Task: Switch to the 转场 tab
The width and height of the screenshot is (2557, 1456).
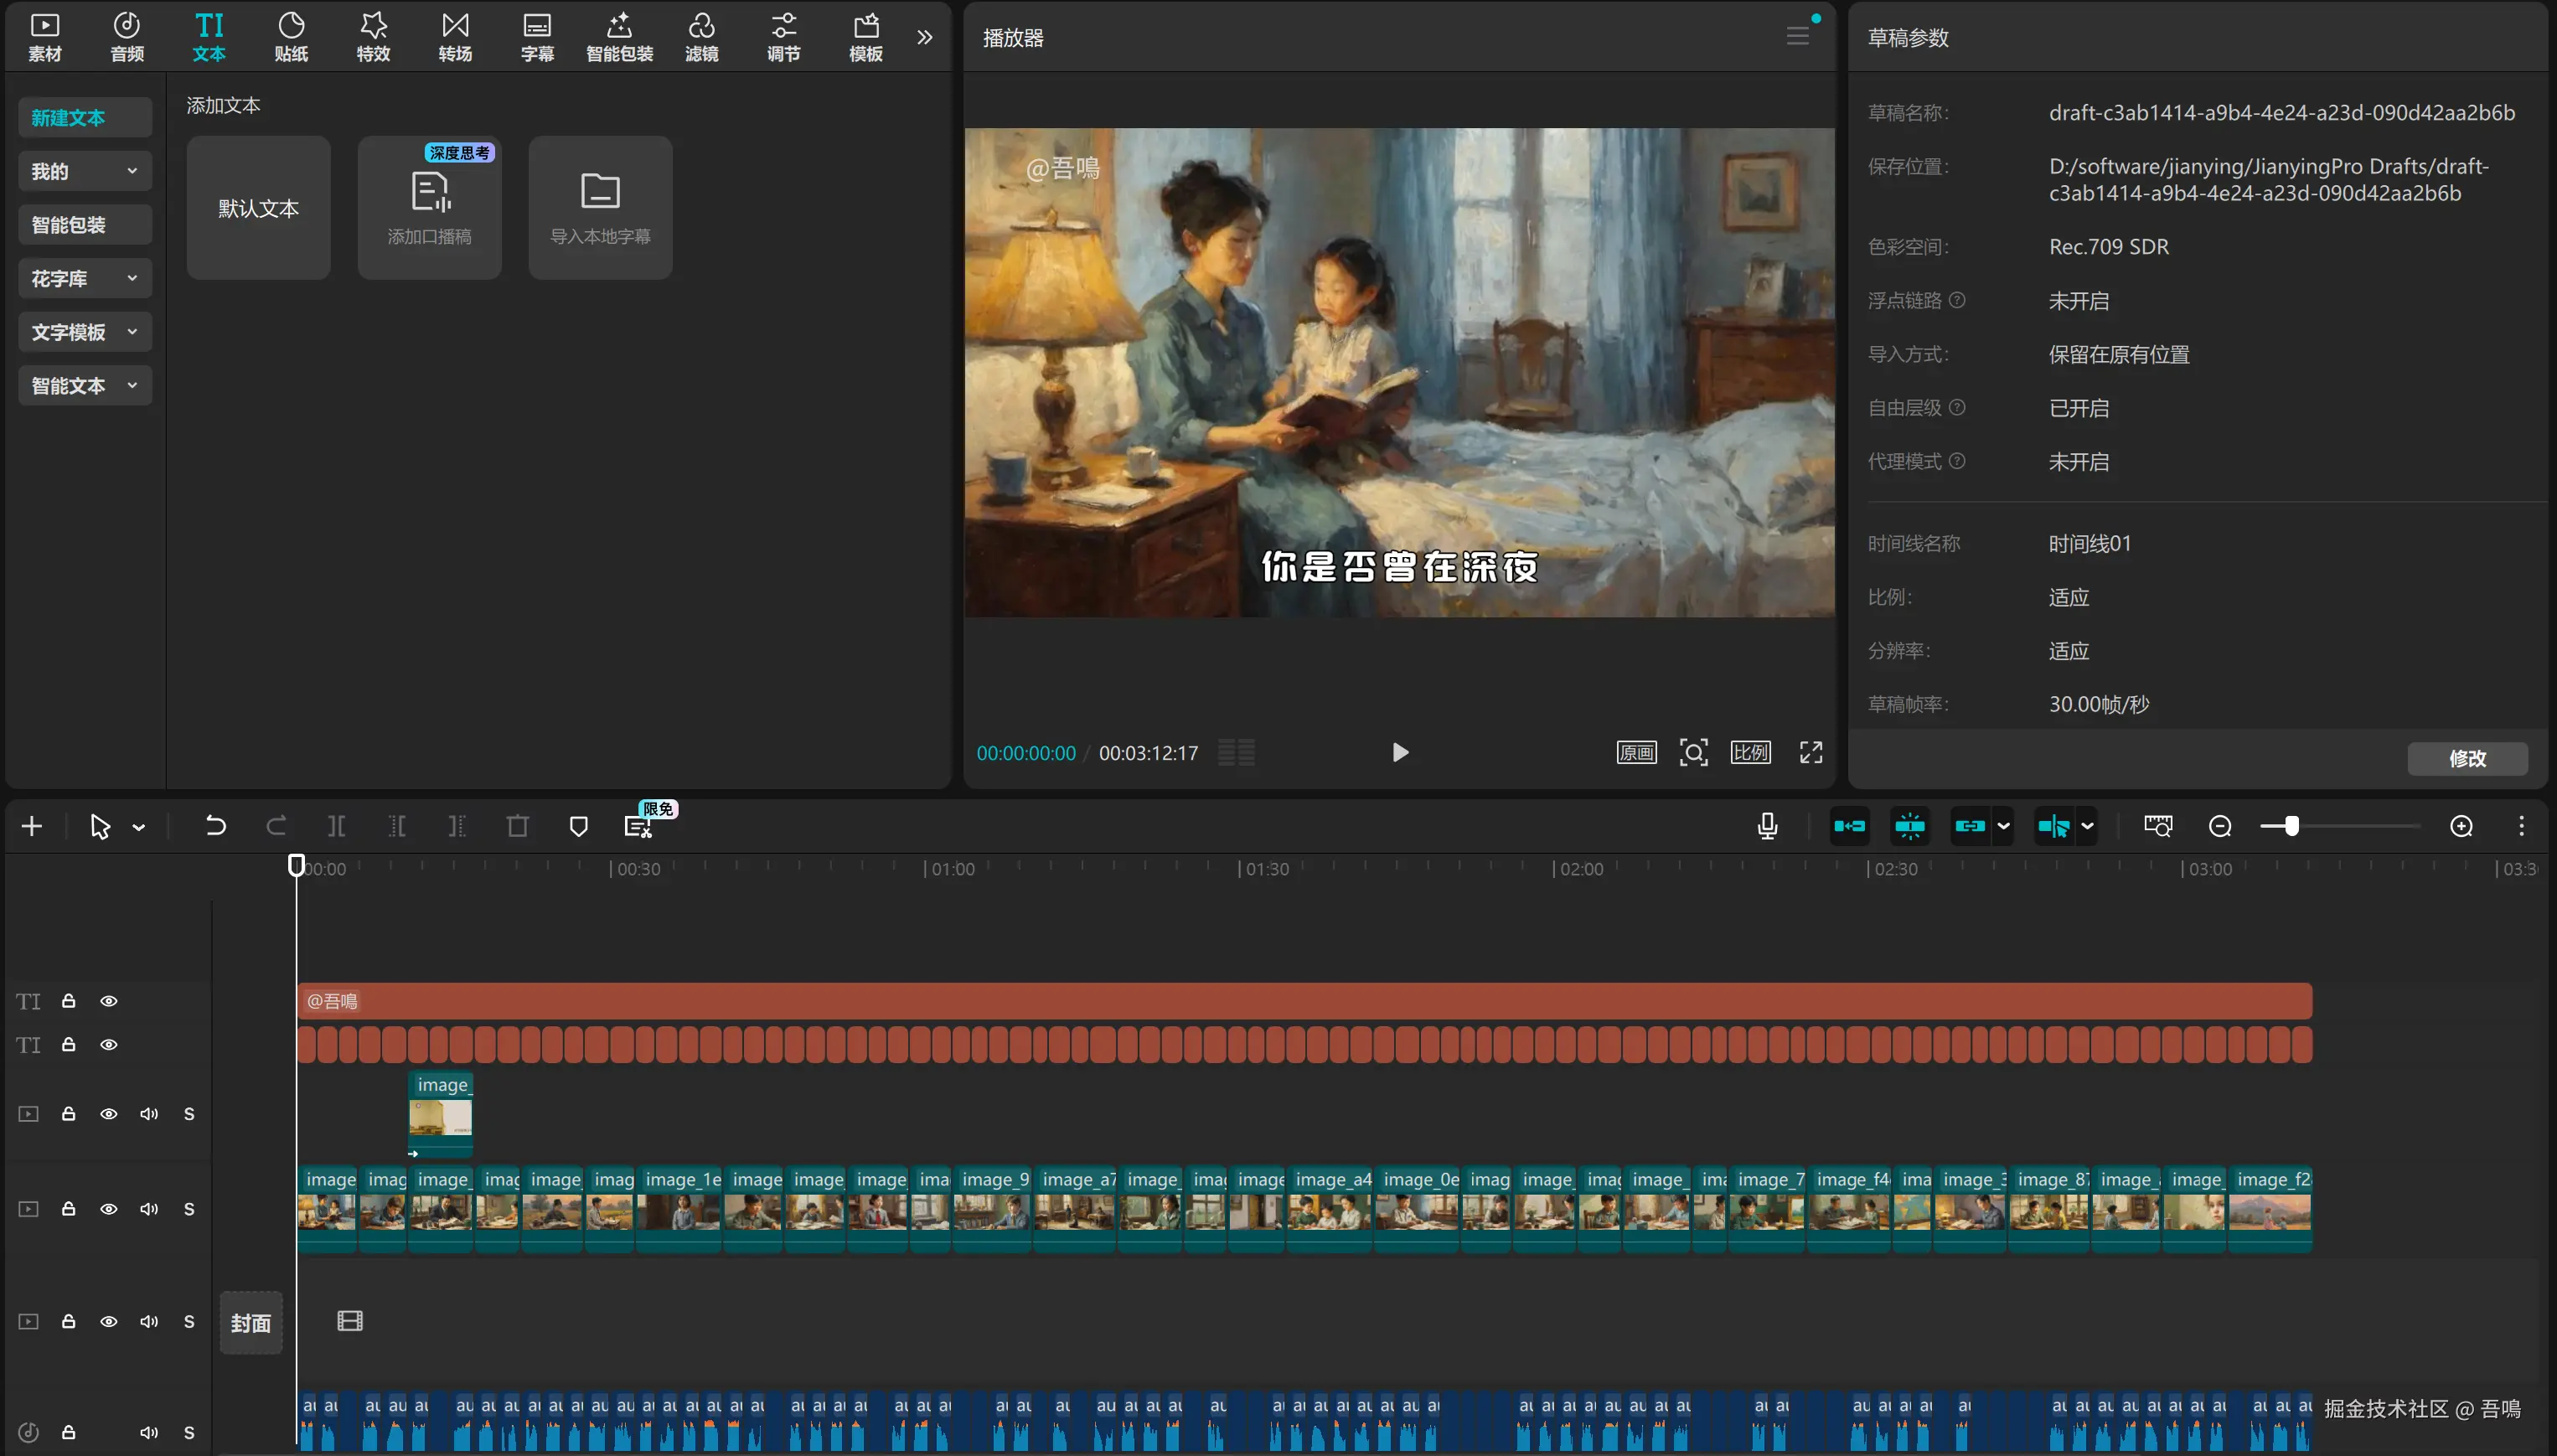Action: tap(455, 37)
